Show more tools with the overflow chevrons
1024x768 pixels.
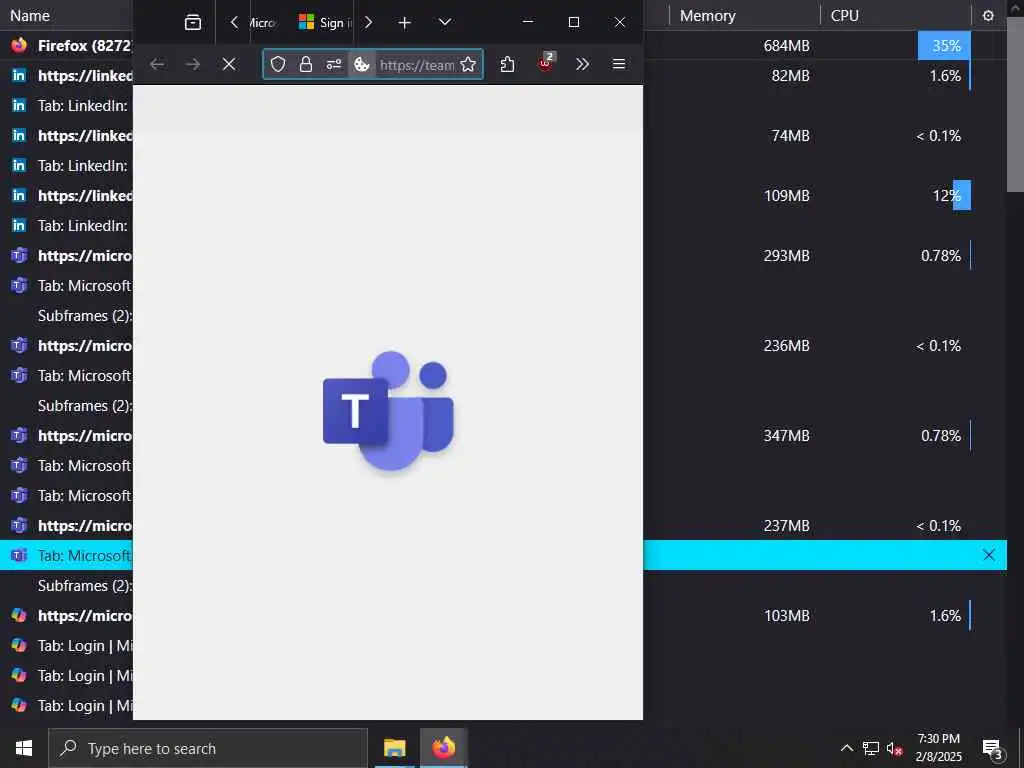(x=583, y=64)
